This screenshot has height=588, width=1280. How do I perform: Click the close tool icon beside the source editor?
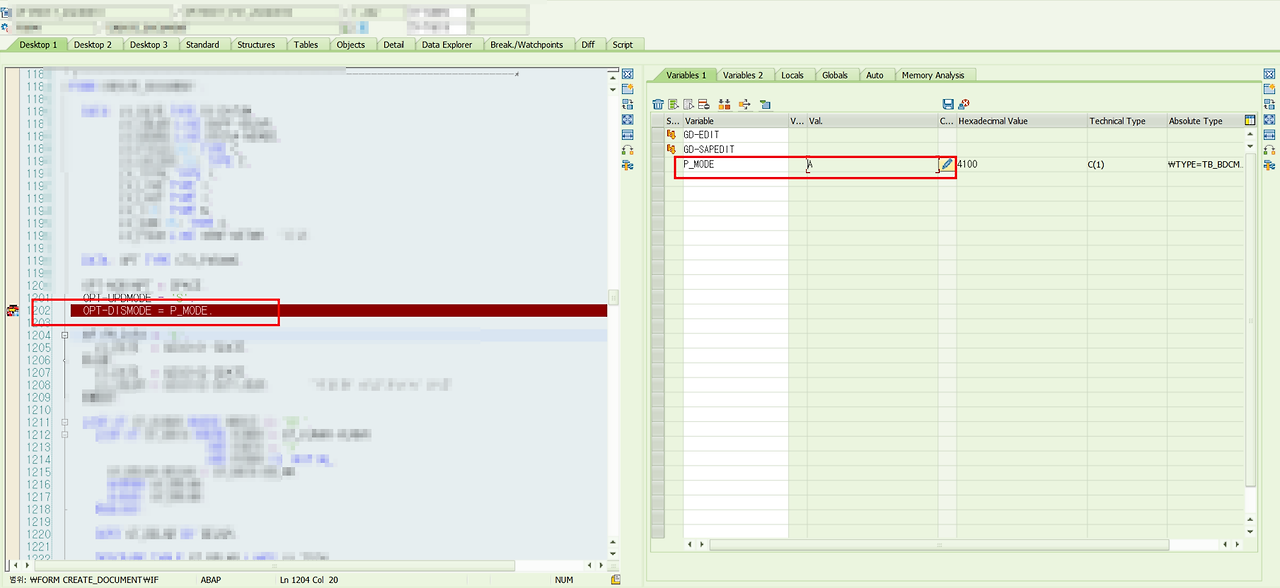(x=628, y=74)
